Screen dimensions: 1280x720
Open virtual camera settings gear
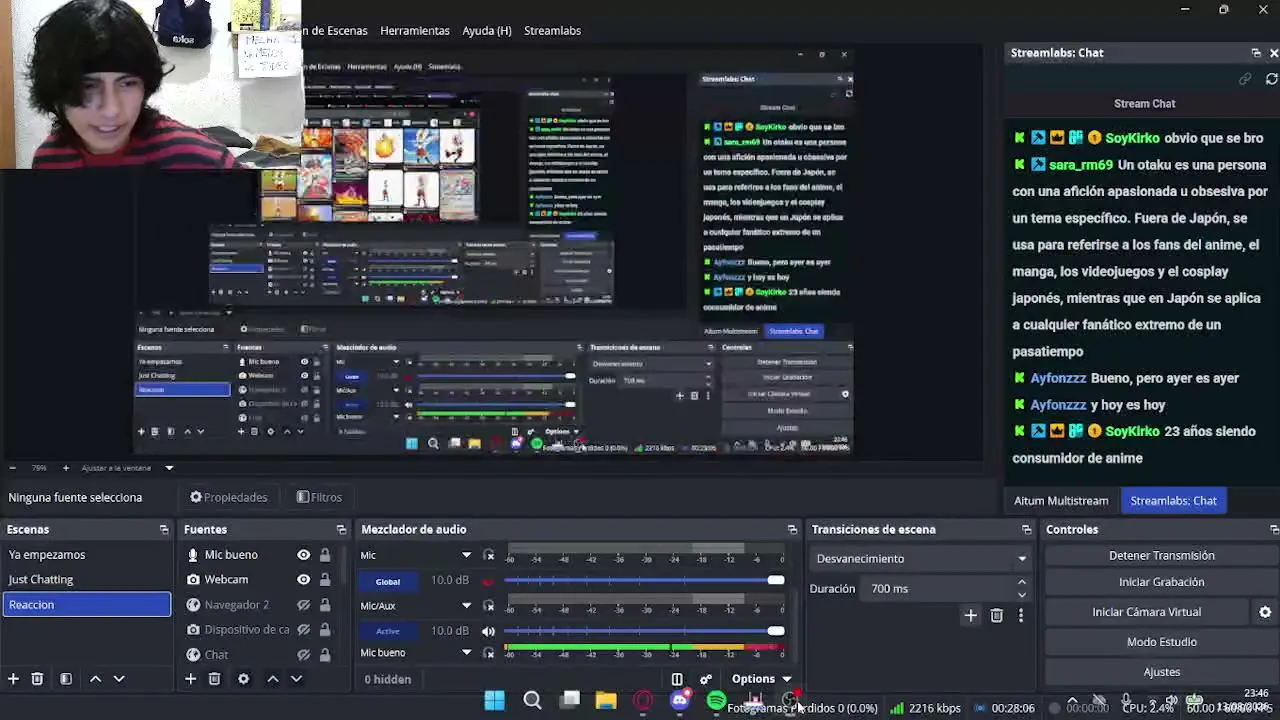tap(1265, 612)
